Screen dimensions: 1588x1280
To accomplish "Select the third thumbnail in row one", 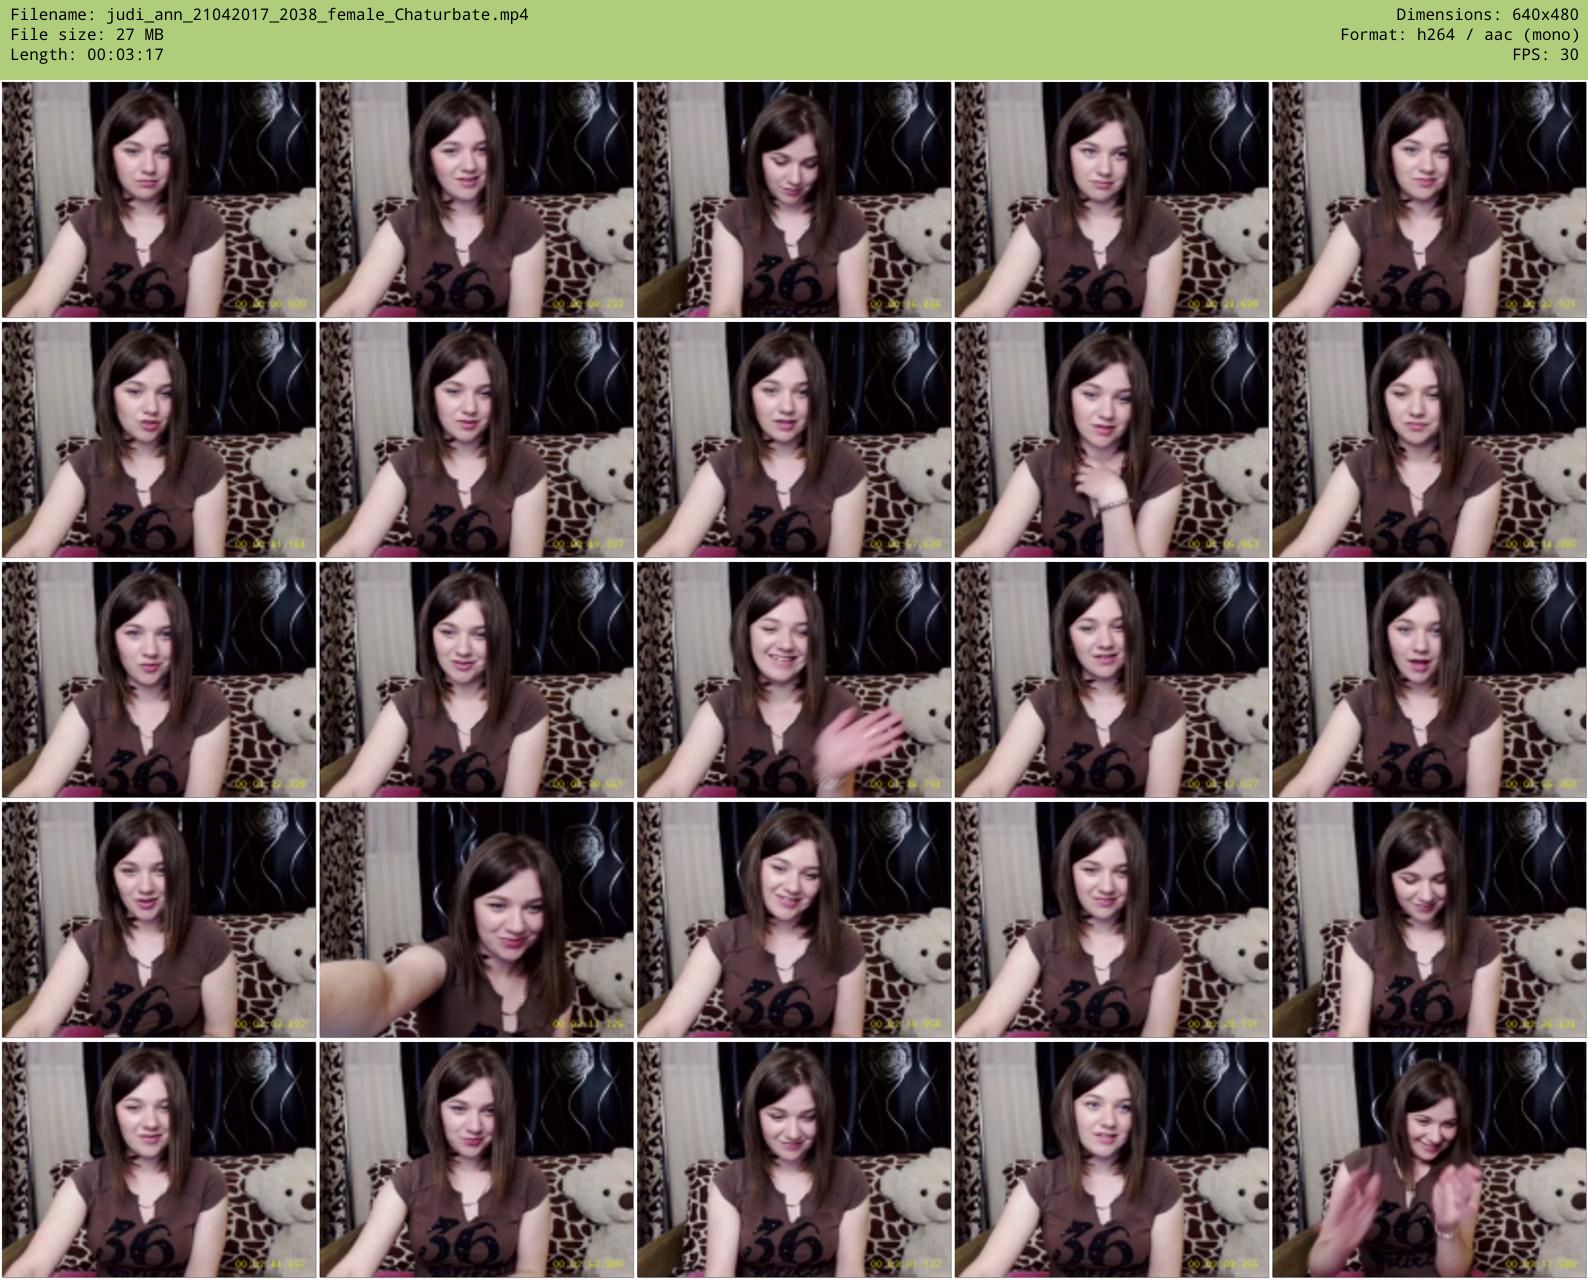I will [x=794, y=200].
